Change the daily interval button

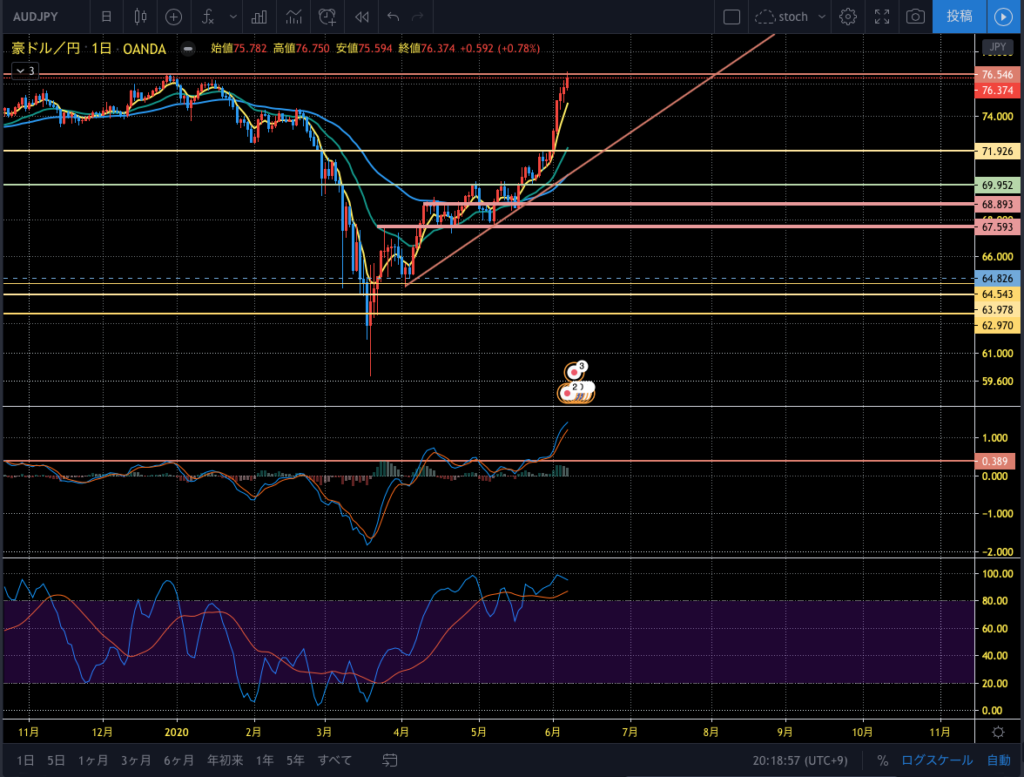[x=106, y=16]
